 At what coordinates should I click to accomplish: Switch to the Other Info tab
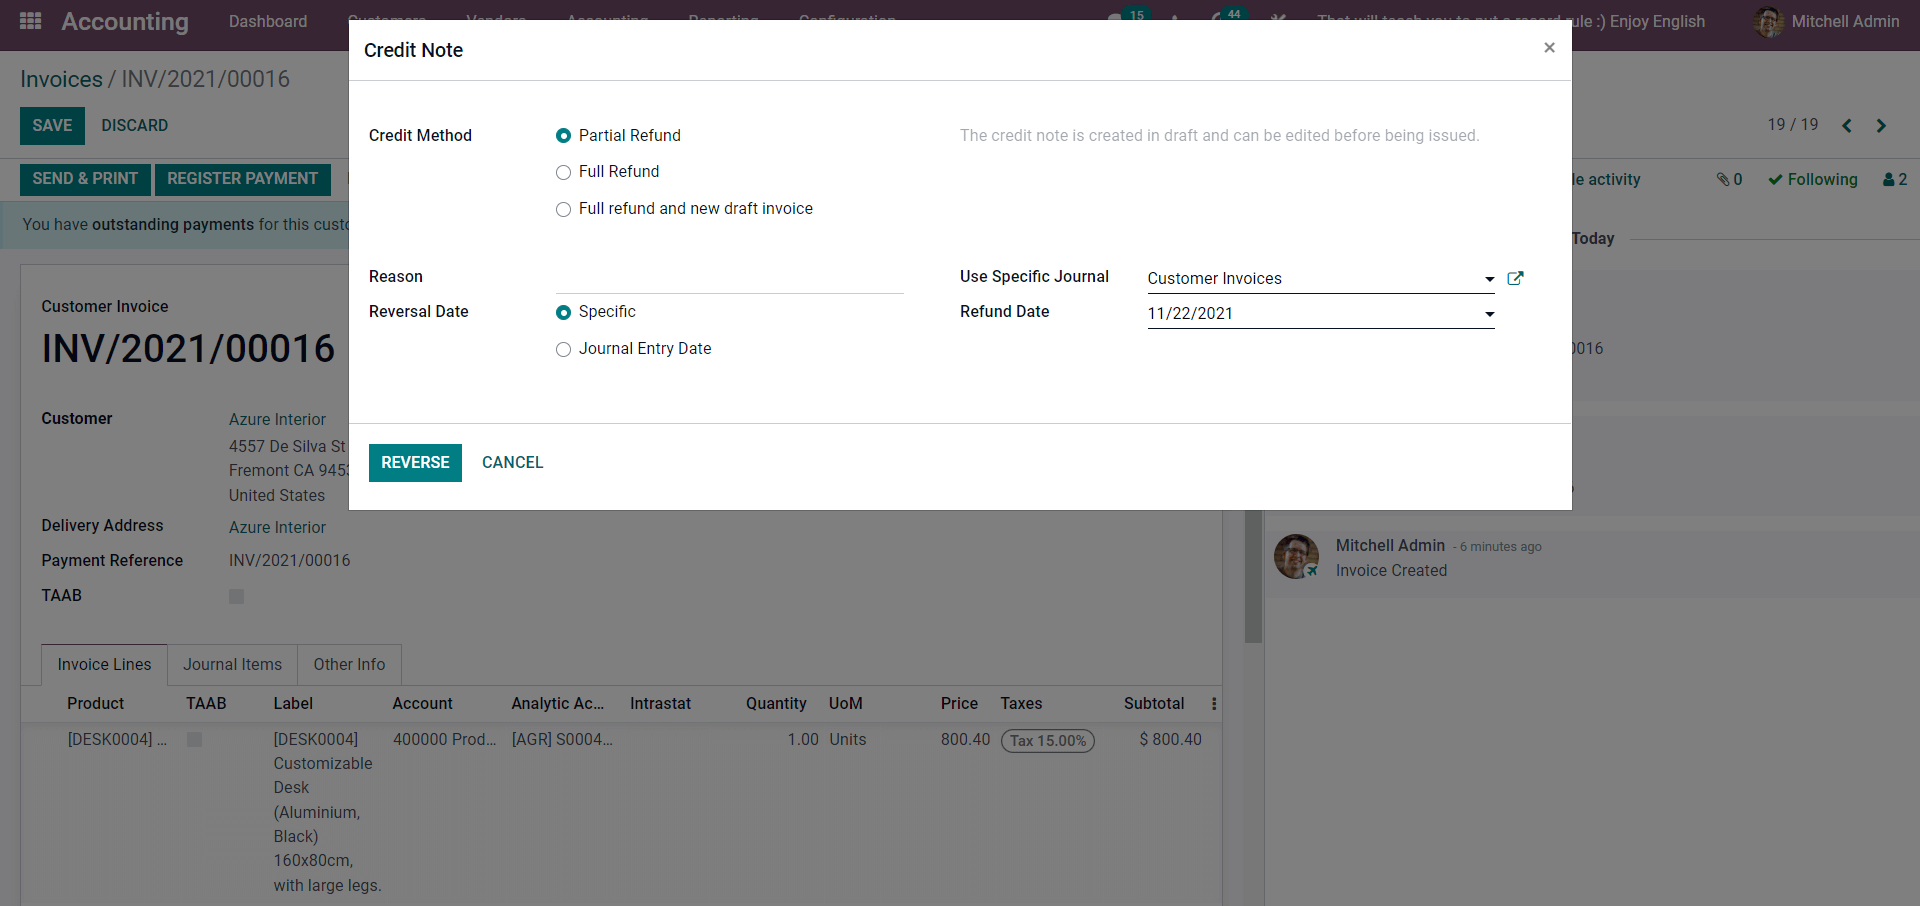(x=349, y=665)
